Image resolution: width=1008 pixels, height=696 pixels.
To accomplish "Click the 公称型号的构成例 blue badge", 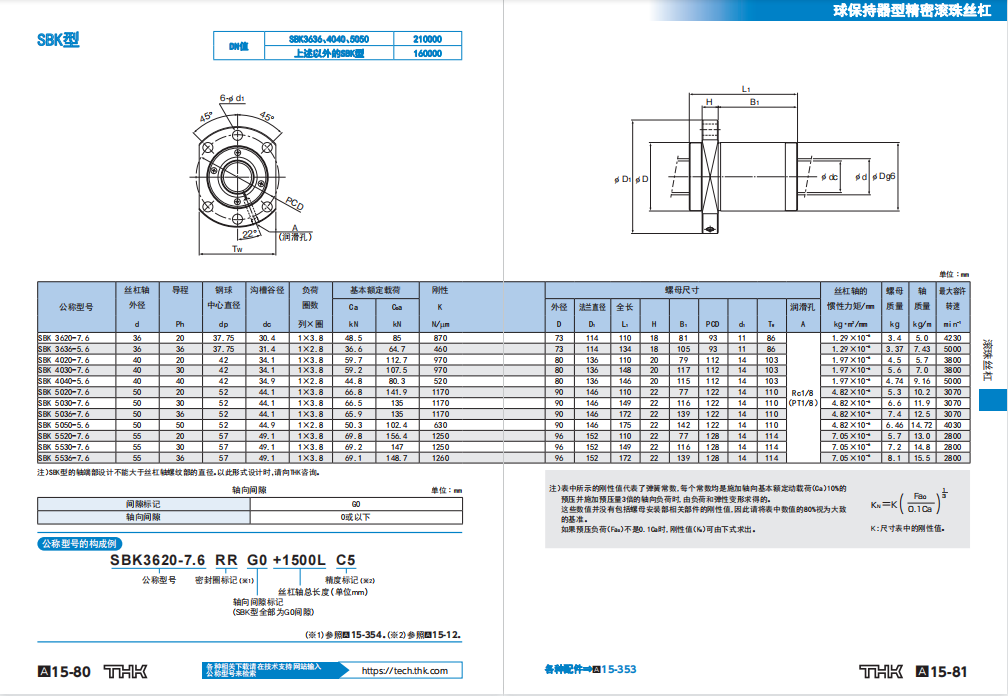I will click(80, 544).
